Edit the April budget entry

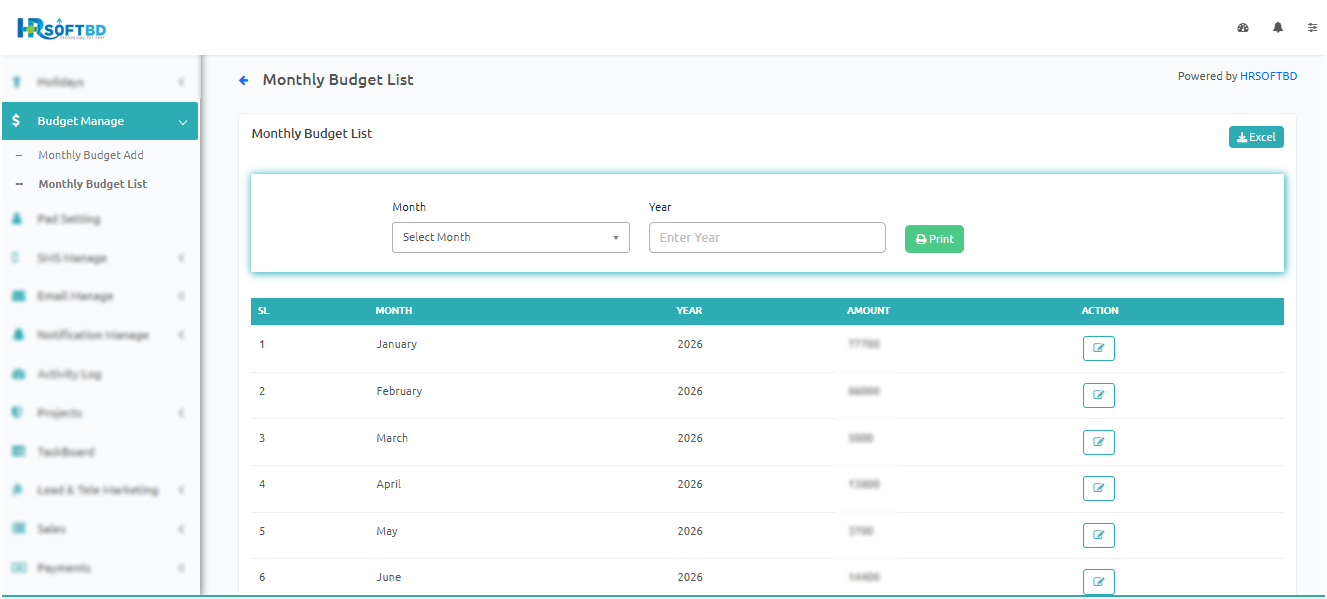[x=1098, y=488]
